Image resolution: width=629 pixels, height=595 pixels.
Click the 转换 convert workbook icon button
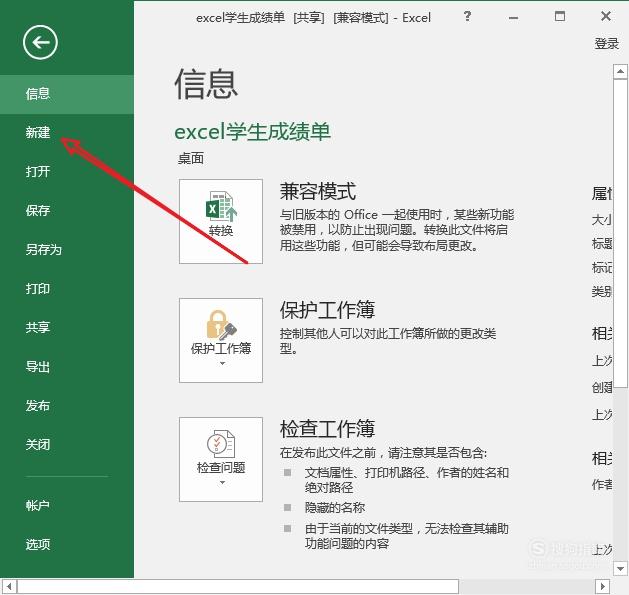tap(221, 221)
